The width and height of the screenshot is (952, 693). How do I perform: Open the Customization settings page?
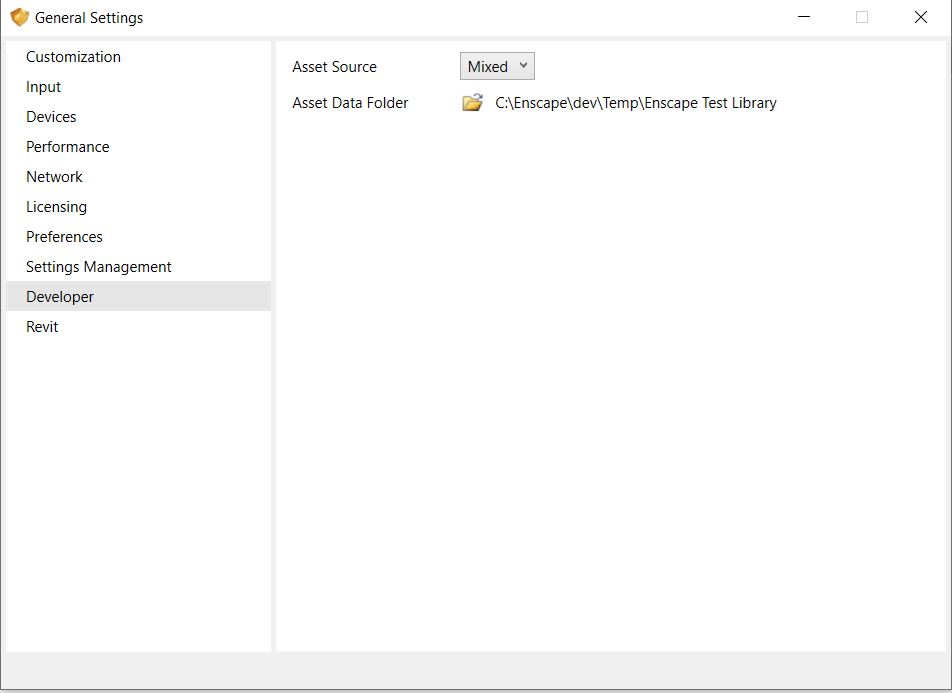click(138, 56)
